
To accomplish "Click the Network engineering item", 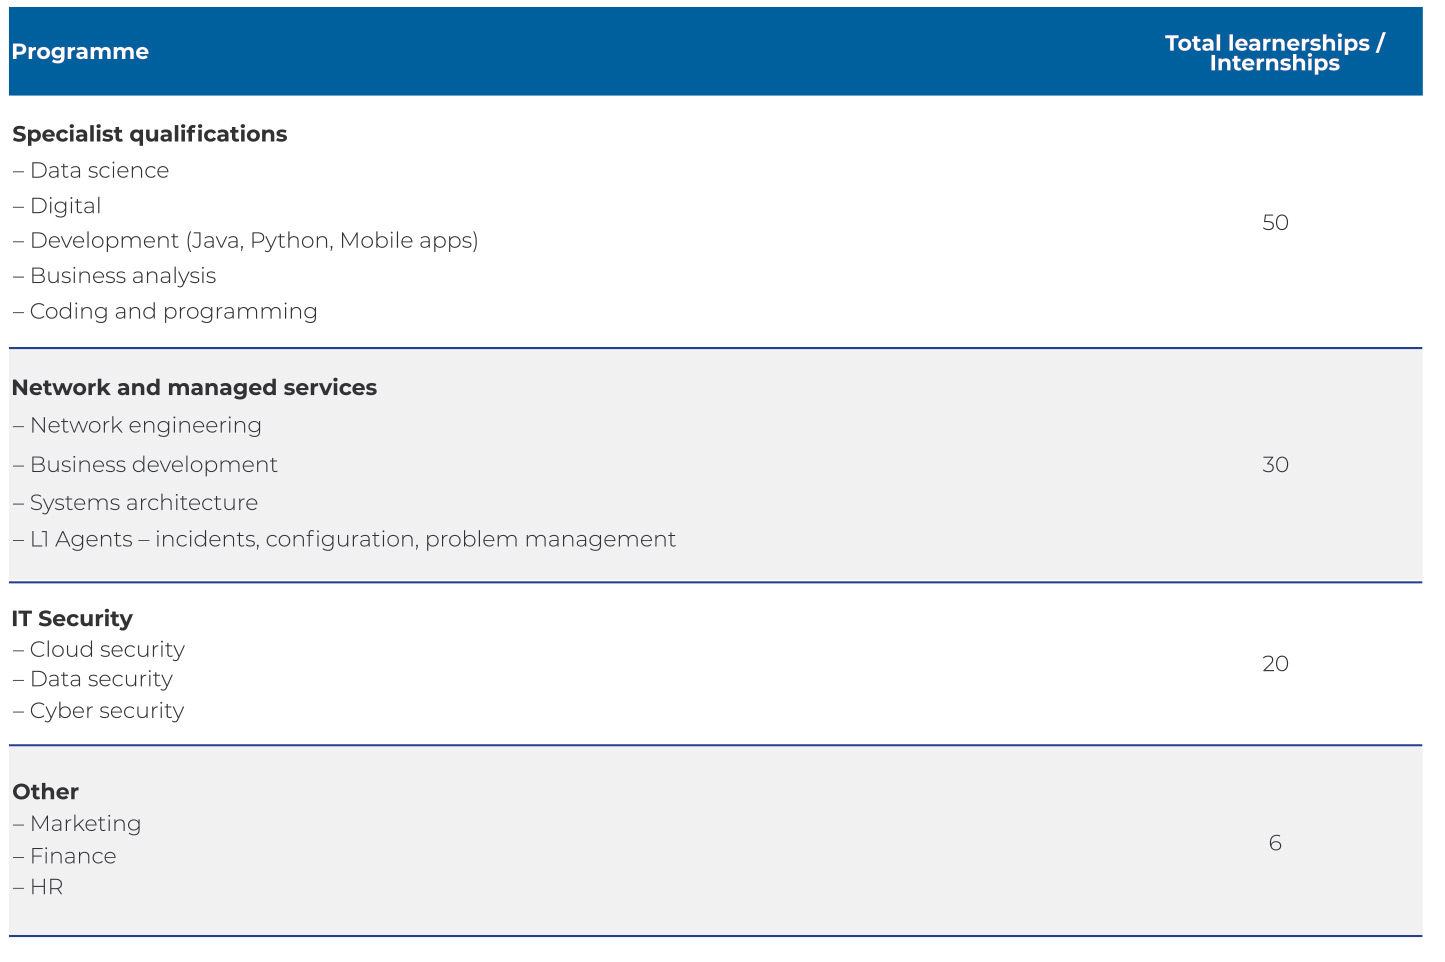I will [145, 426].
